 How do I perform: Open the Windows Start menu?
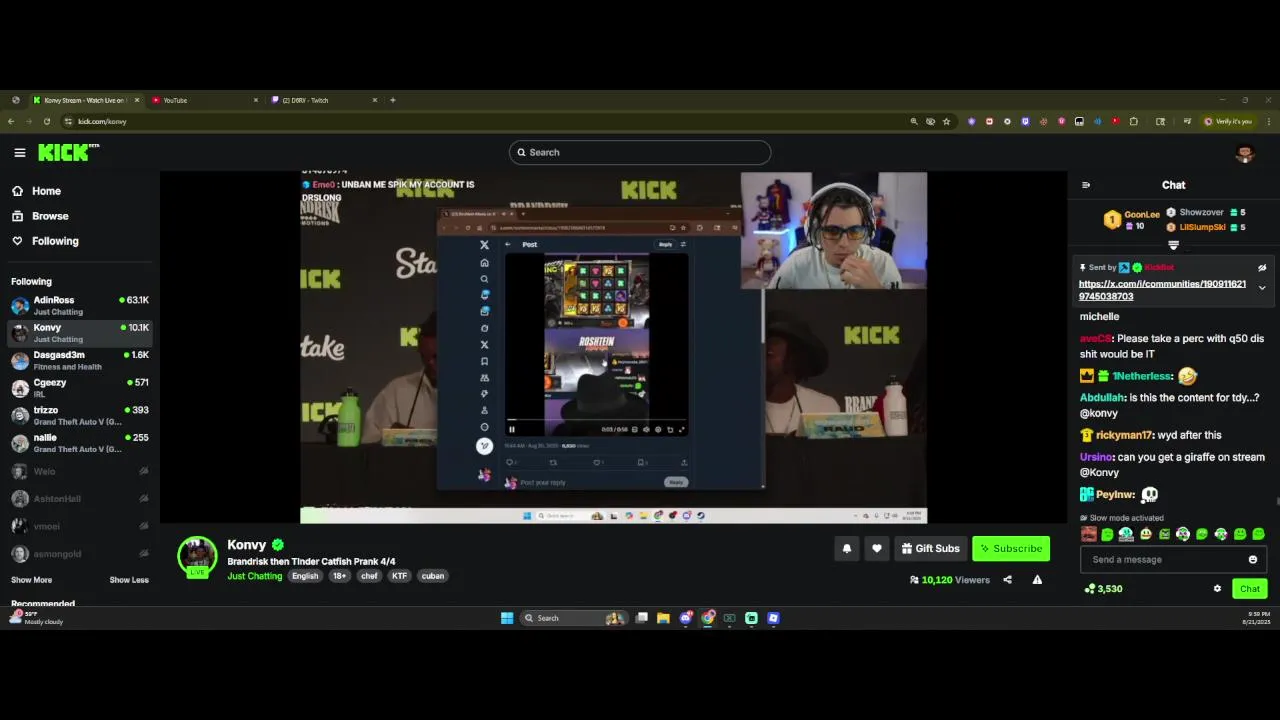pyautogui.click(x=507, y=618)
